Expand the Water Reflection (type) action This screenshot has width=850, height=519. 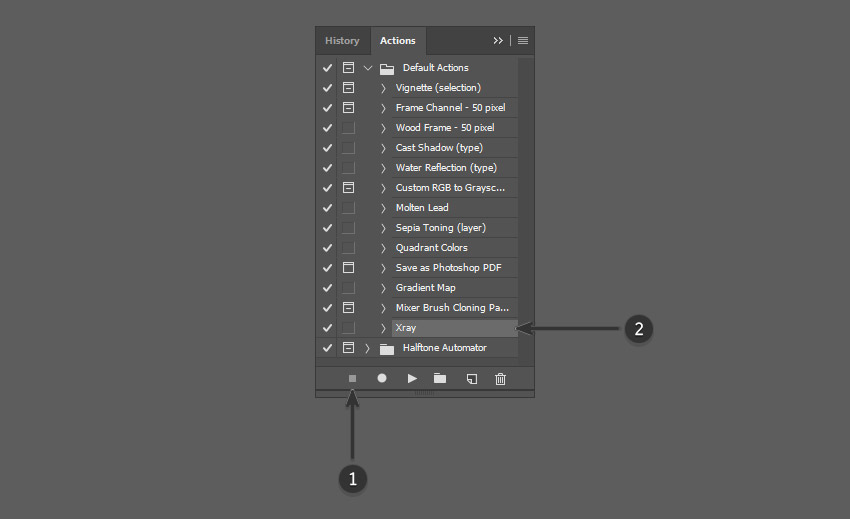[383, 168]
